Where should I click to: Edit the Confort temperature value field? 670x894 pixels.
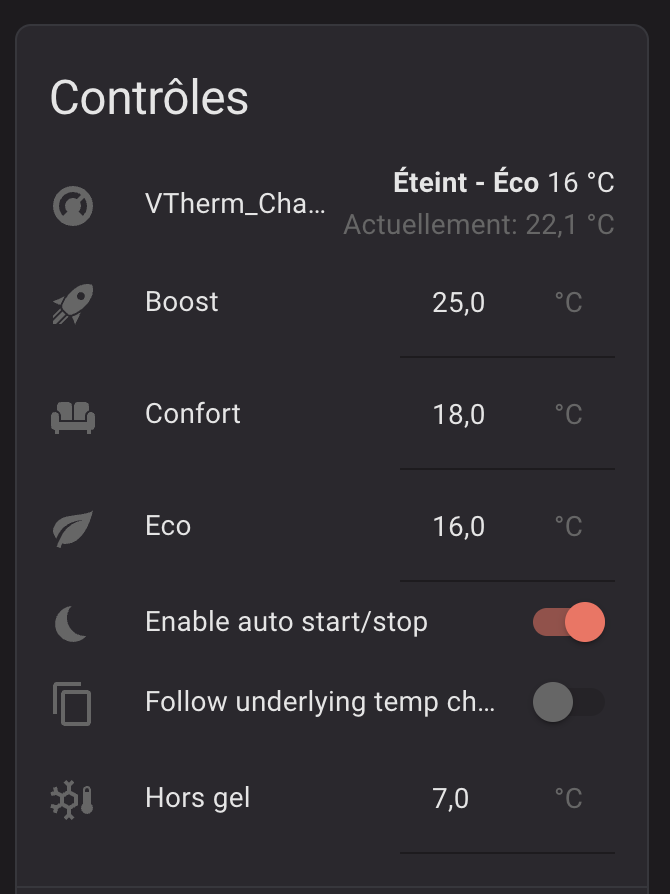[470, 415]
